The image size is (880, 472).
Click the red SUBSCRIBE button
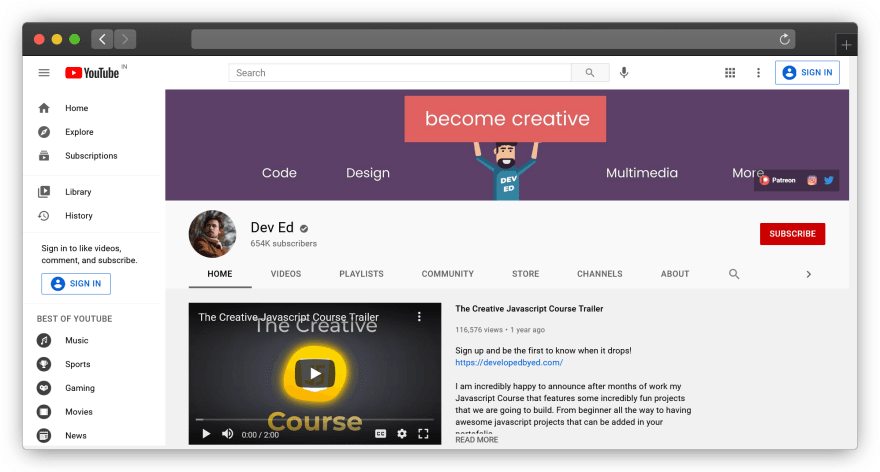pos(792,234)
